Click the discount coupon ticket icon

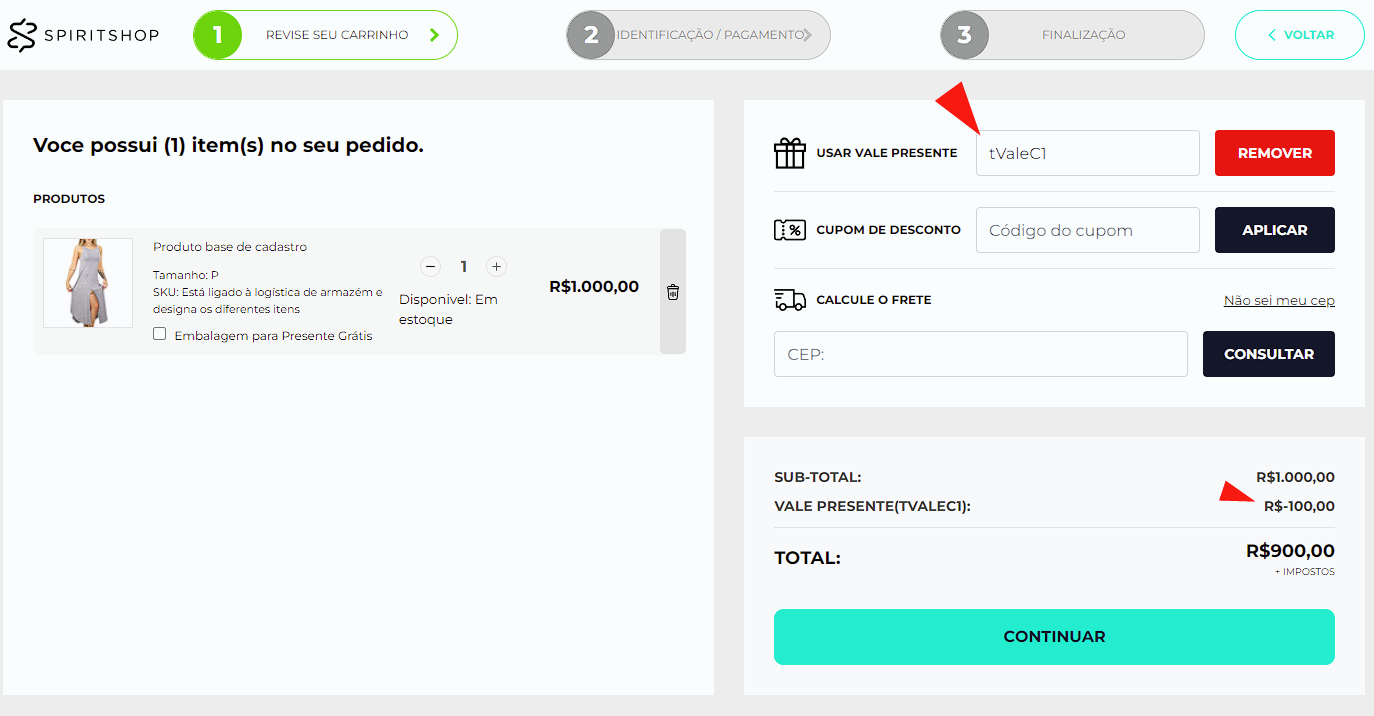coord(790,230)
